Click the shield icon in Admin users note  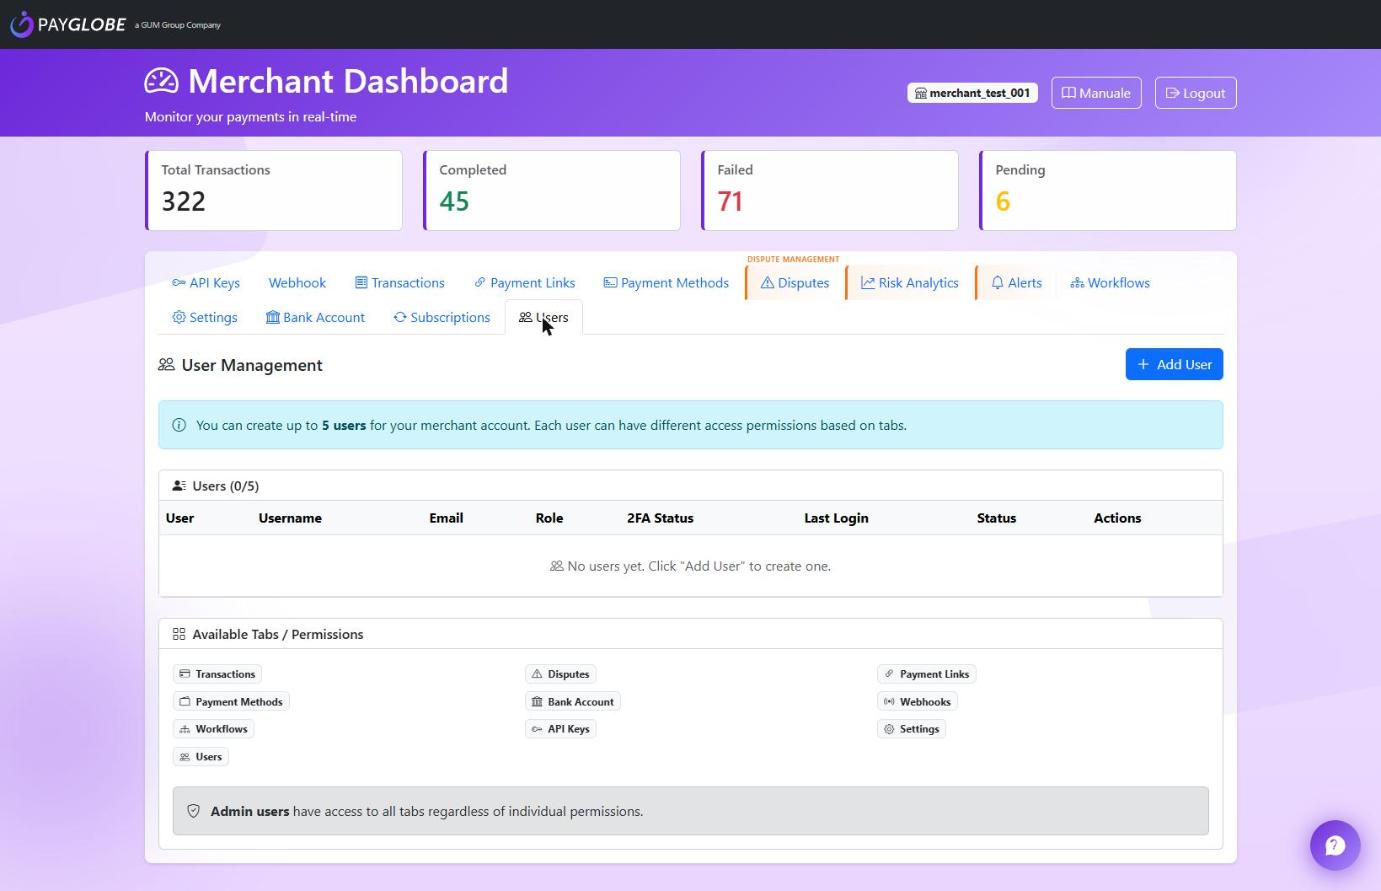194,811
